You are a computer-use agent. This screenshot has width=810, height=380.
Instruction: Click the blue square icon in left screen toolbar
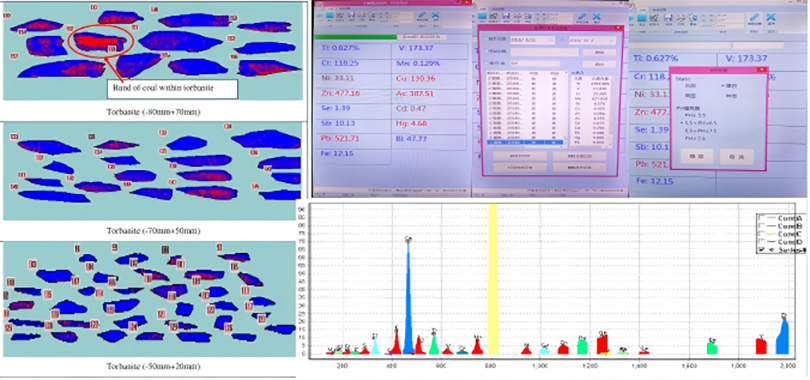pyautogui.click(x=330, y=15)
